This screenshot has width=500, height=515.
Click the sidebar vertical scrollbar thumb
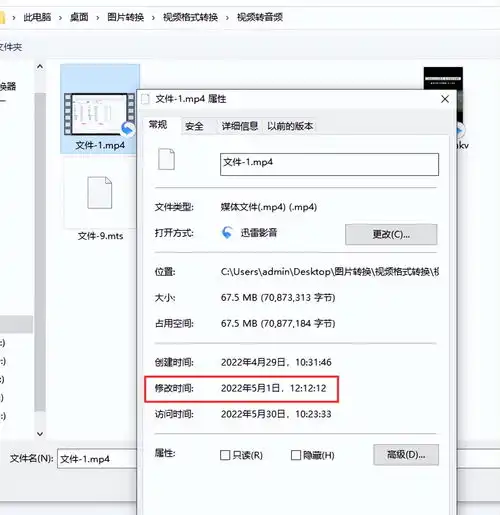point(40,252)
